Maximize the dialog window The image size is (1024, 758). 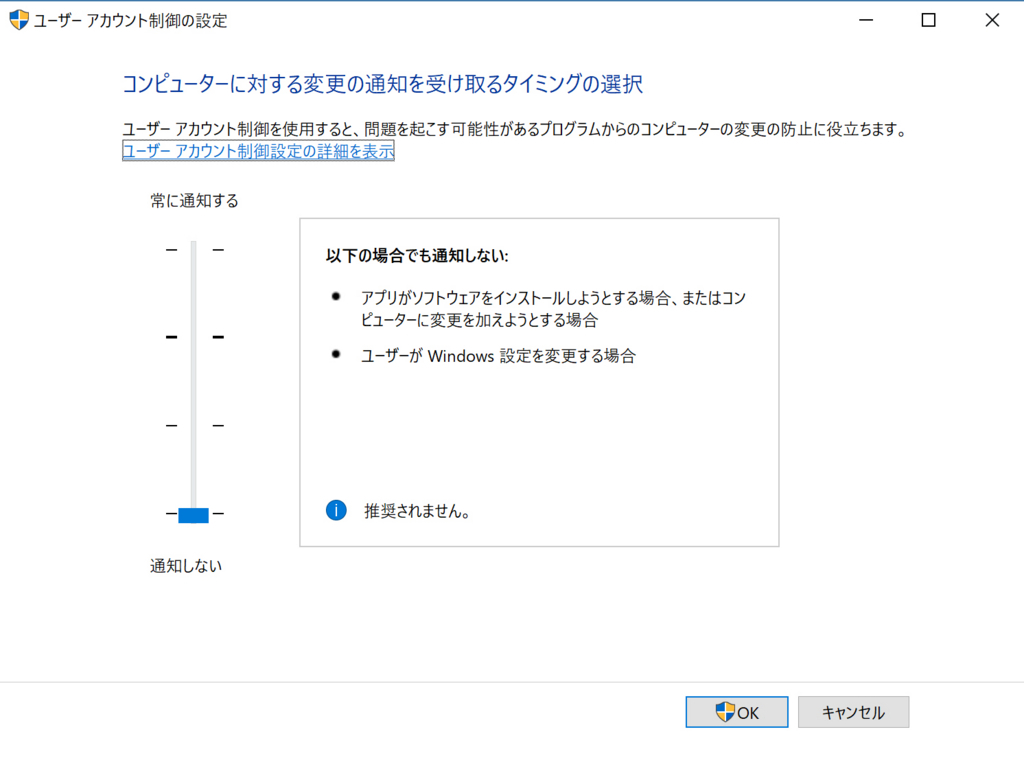click(x=928, y=20)
